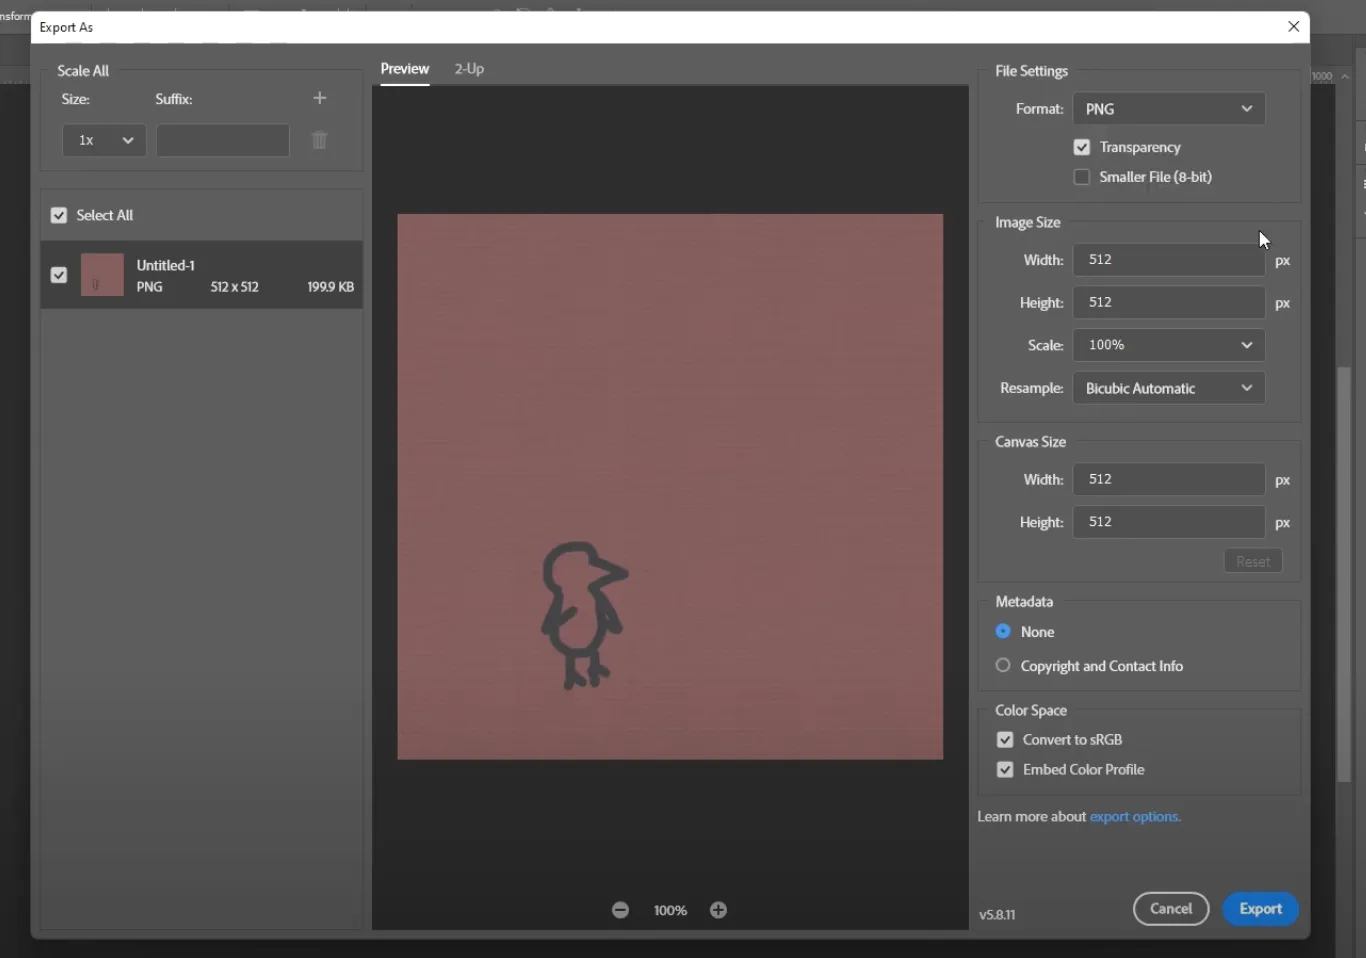Image resolution: width=1366 pixels, height=958 pixels.
Task: Cancel the export dialog
Action: (x=1171, y=909)
